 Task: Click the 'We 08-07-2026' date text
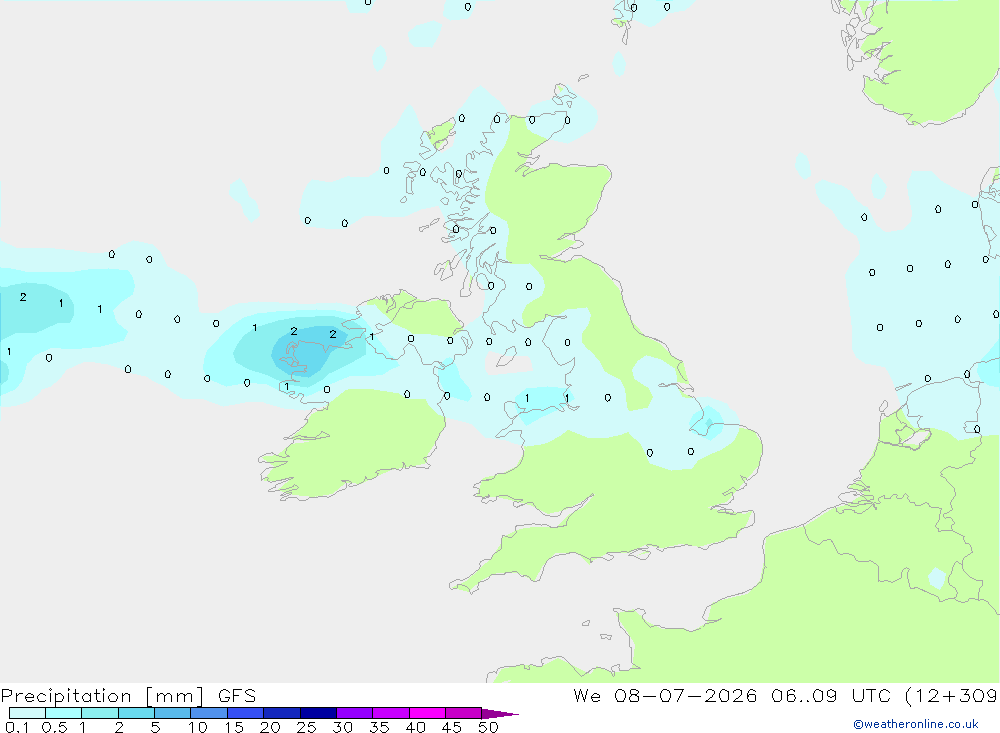tap(665, 696)
